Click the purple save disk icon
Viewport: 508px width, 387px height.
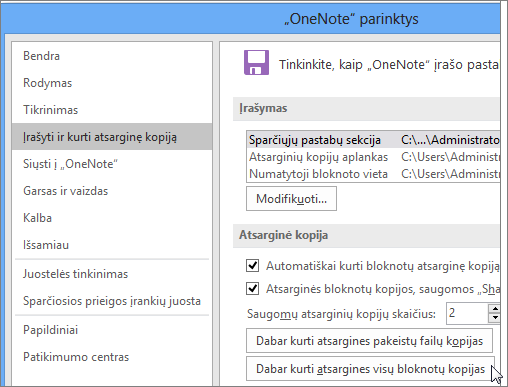click(x=256, y=62)
